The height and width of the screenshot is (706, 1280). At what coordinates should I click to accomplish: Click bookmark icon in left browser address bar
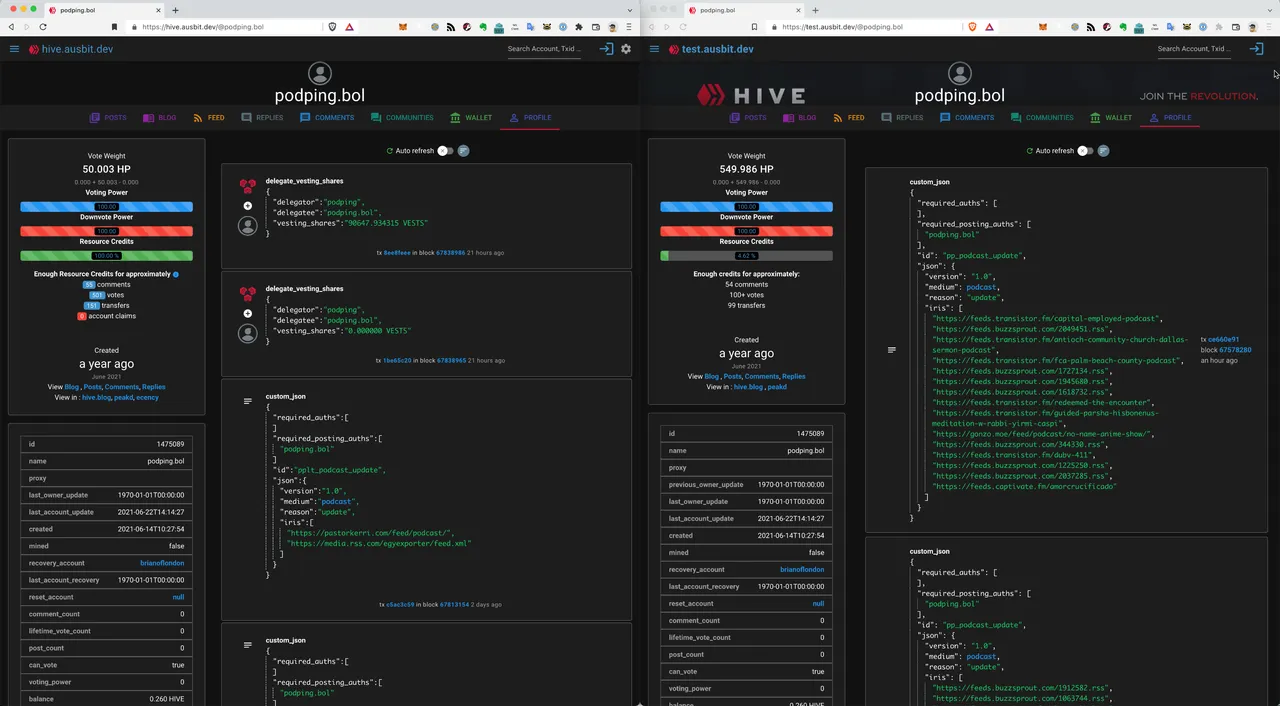114,27
